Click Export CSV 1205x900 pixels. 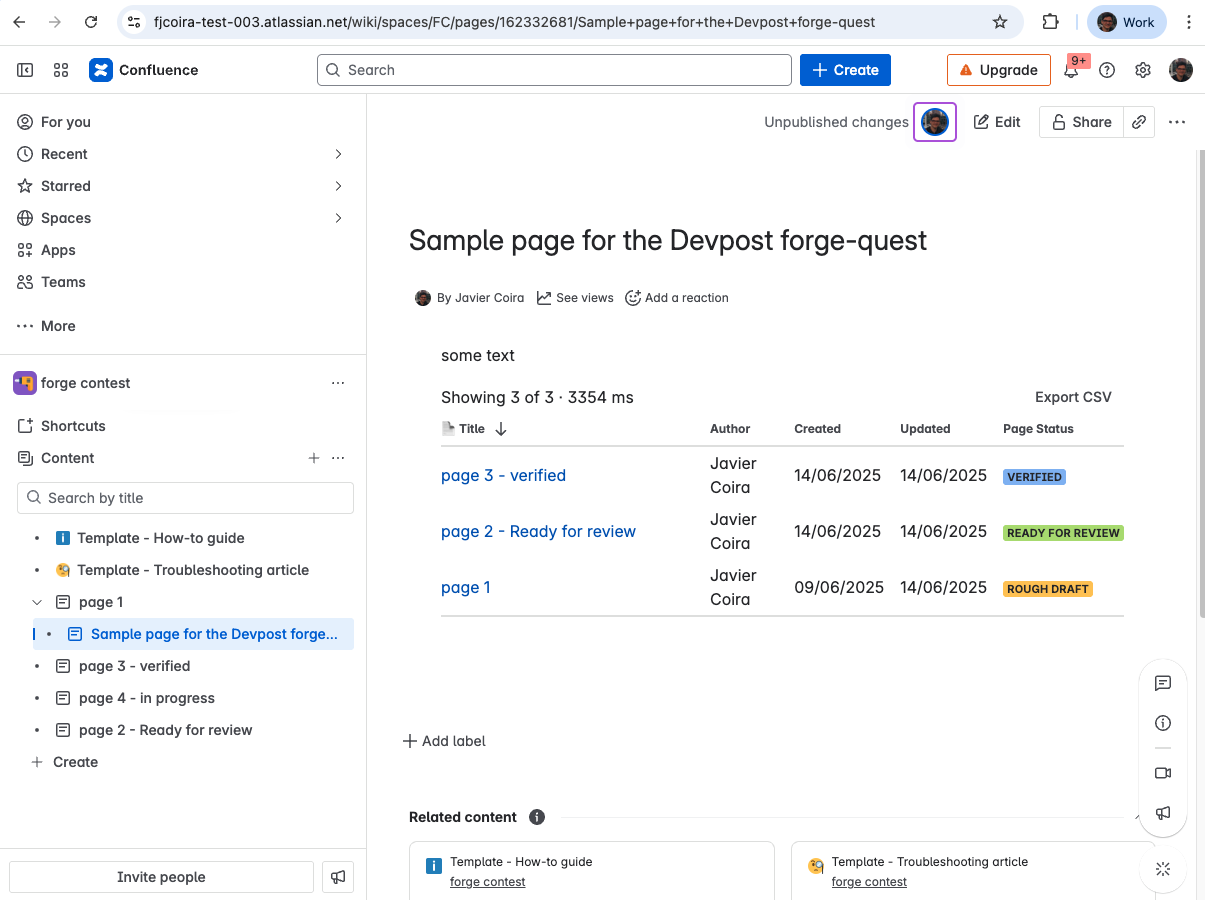pos(1073,397)
